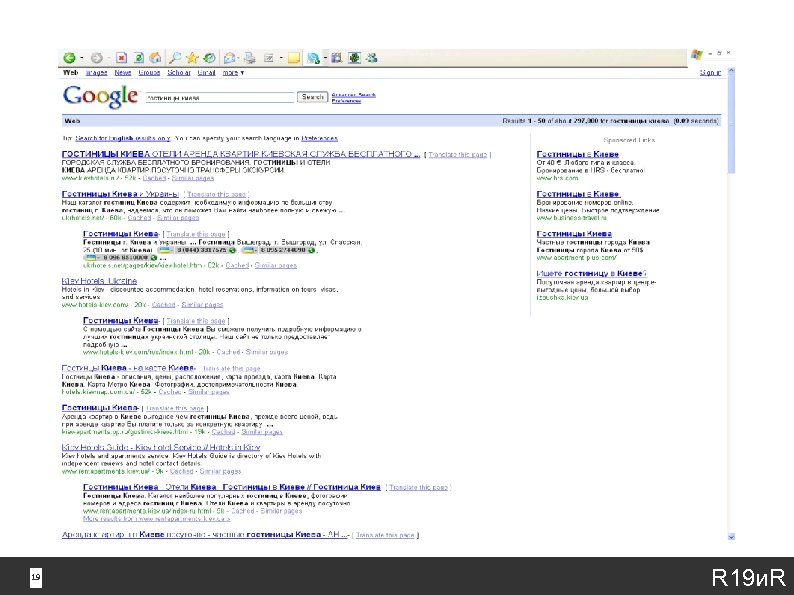Open 'Kiev Hotels Guide - Kiev Hotel Service' result
The image size is (794, 595).
click(x=161, y=447)
